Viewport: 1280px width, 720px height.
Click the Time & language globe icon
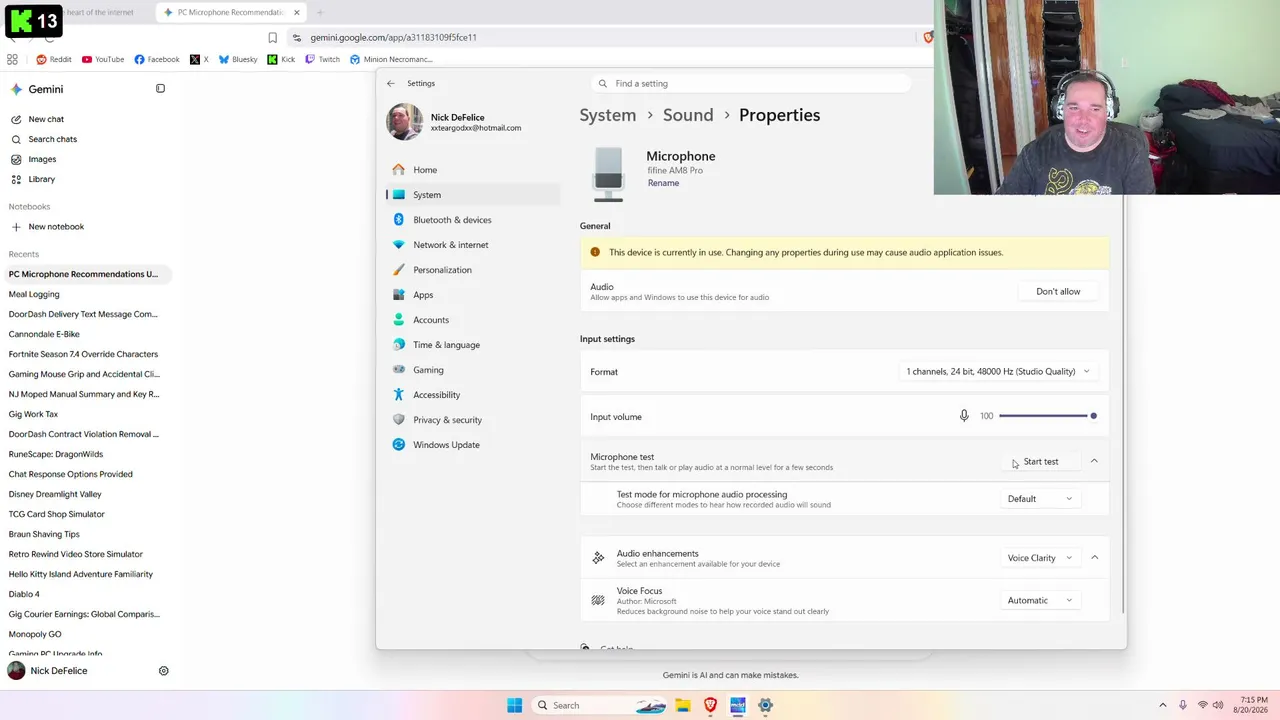pyautogui.click(x=399, y=345)
